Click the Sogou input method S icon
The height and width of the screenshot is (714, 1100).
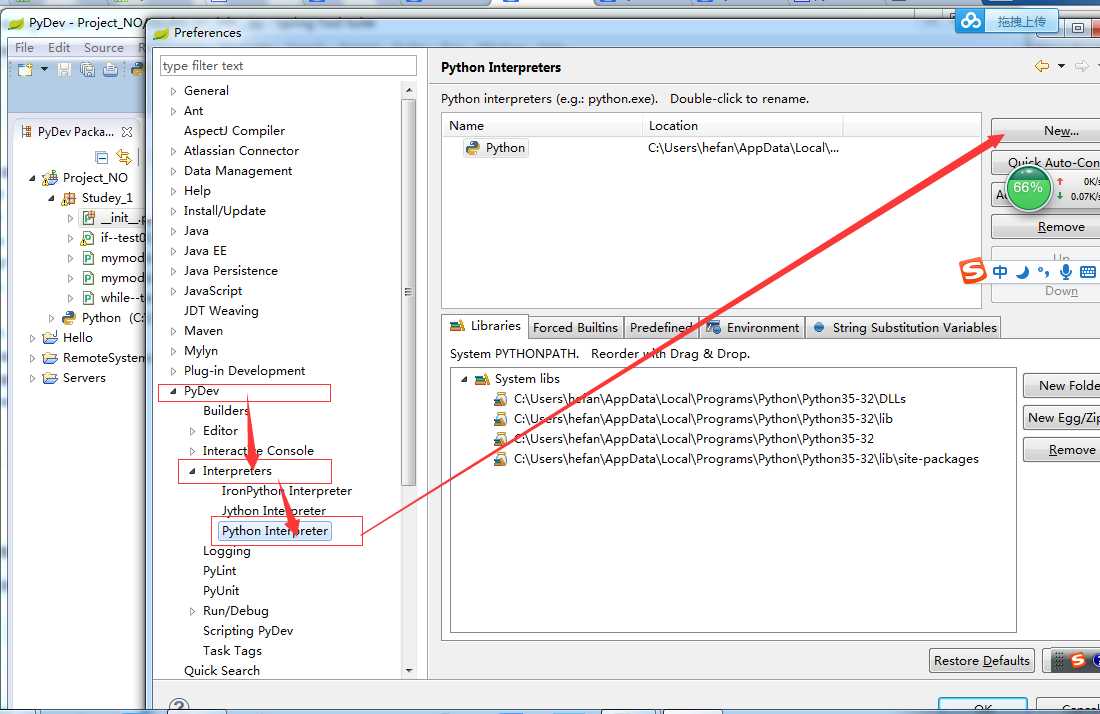973,271
